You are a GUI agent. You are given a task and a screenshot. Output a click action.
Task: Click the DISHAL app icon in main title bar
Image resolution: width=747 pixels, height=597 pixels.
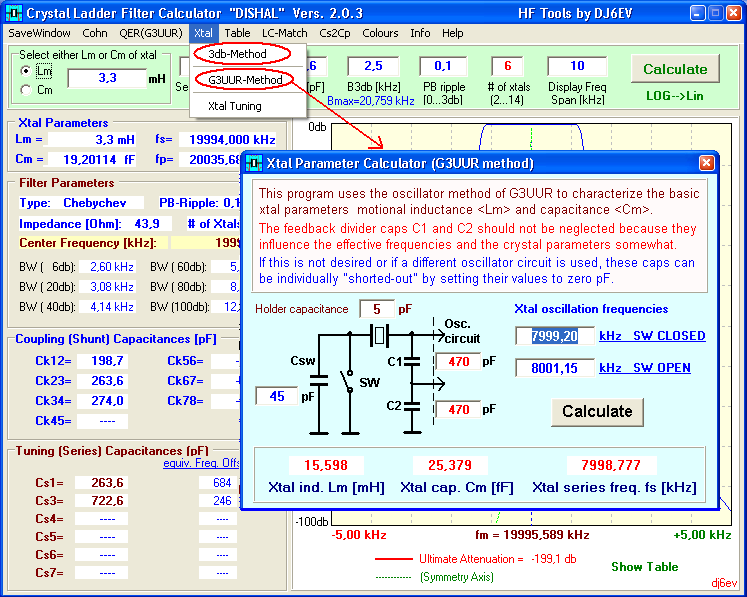[14, 13]
